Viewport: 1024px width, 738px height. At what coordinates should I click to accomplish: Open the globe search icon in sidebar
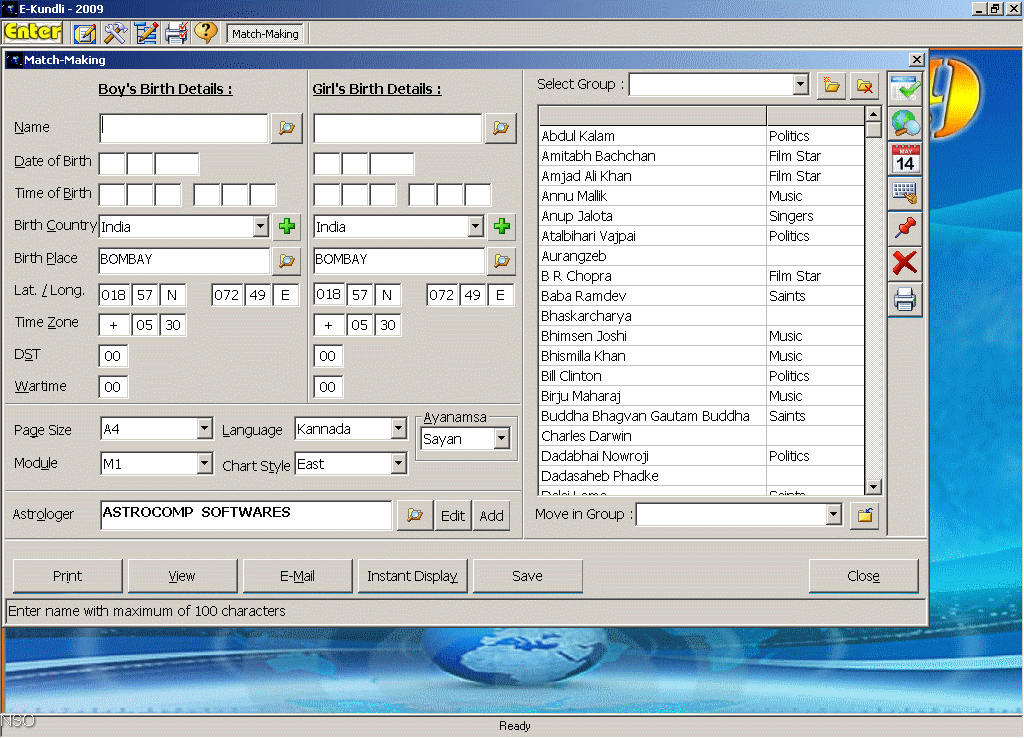[x=905, y=123]
